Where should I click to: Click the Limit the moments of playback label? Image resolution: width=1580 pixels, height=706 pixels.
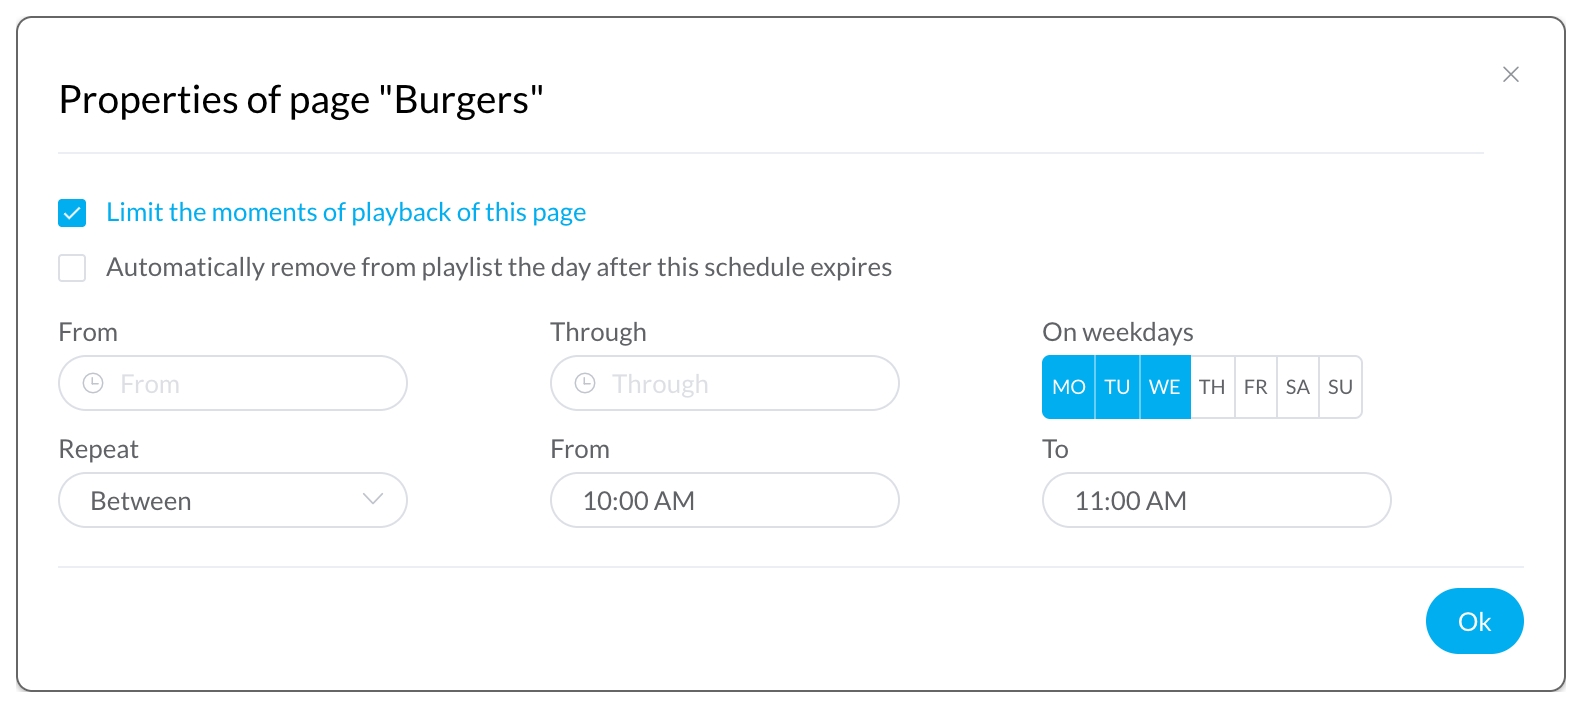pos(346,213)
